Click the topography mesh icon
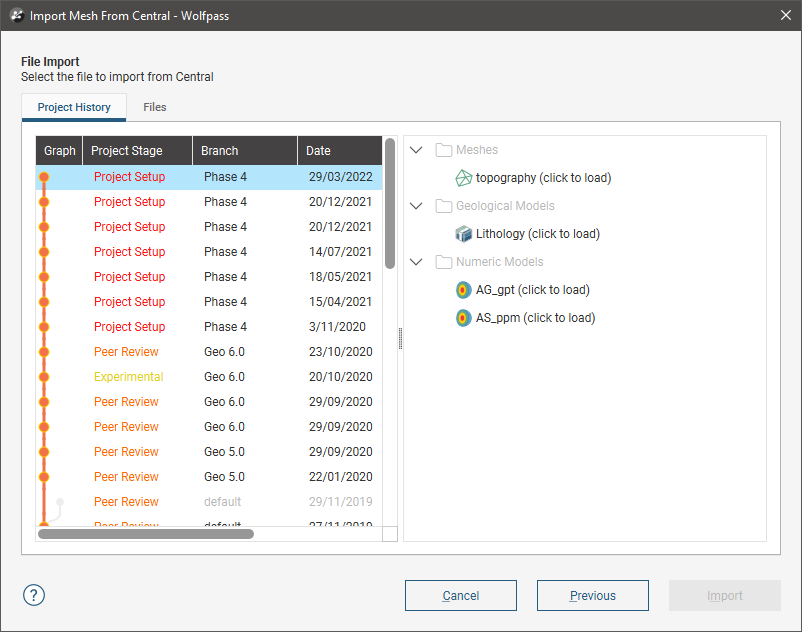802x632 pixels. click(x=464, y=178)
